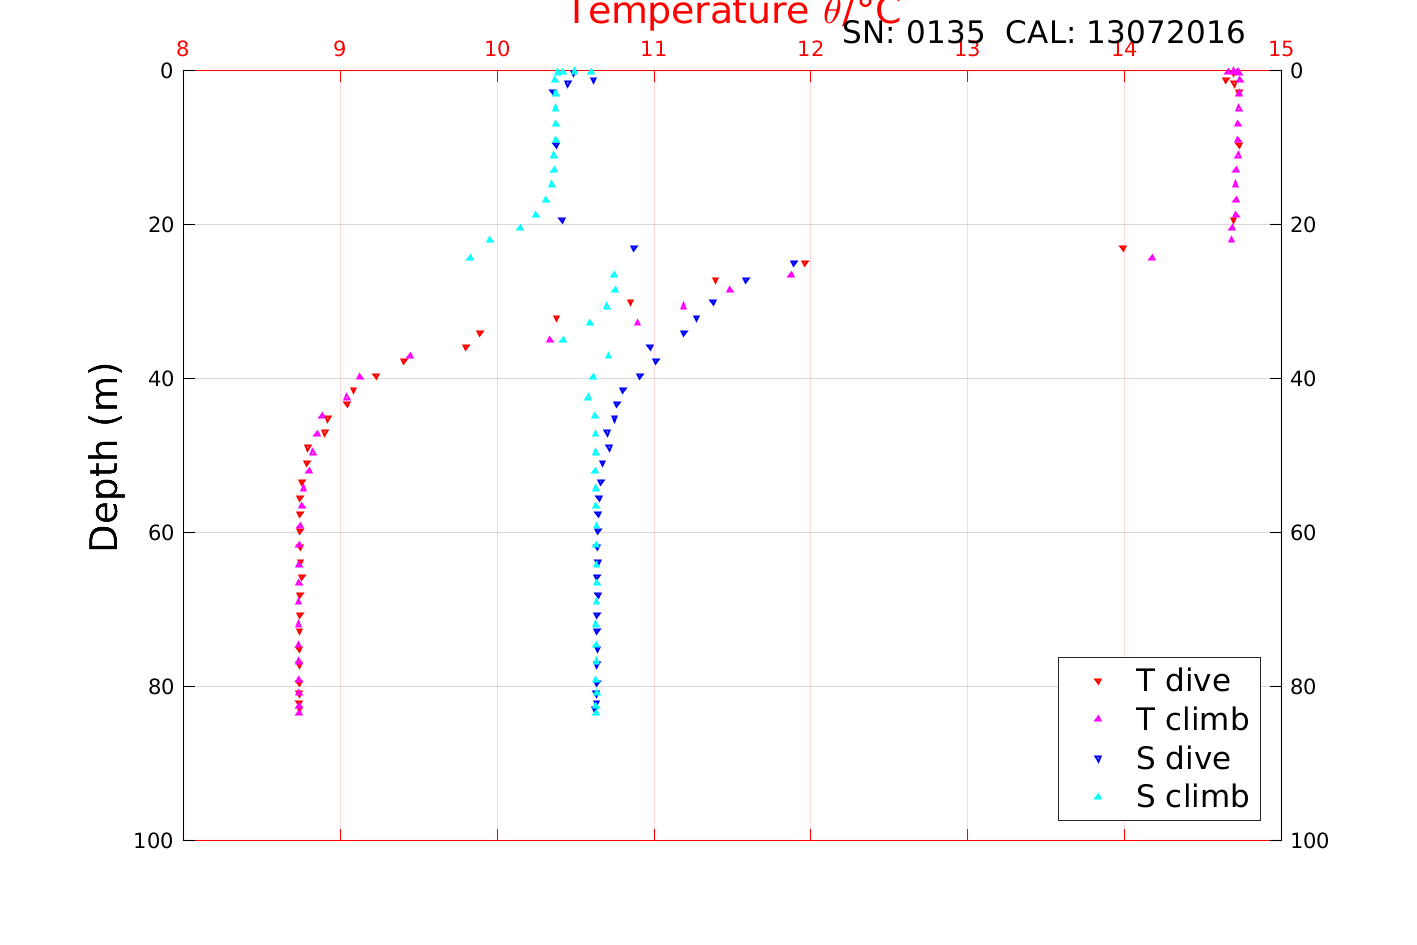Screen dimensions: 1417x945
Task: Click the 'SN: 0135 CAL: 13072016' text
Action: click(x=1043, y=33)
